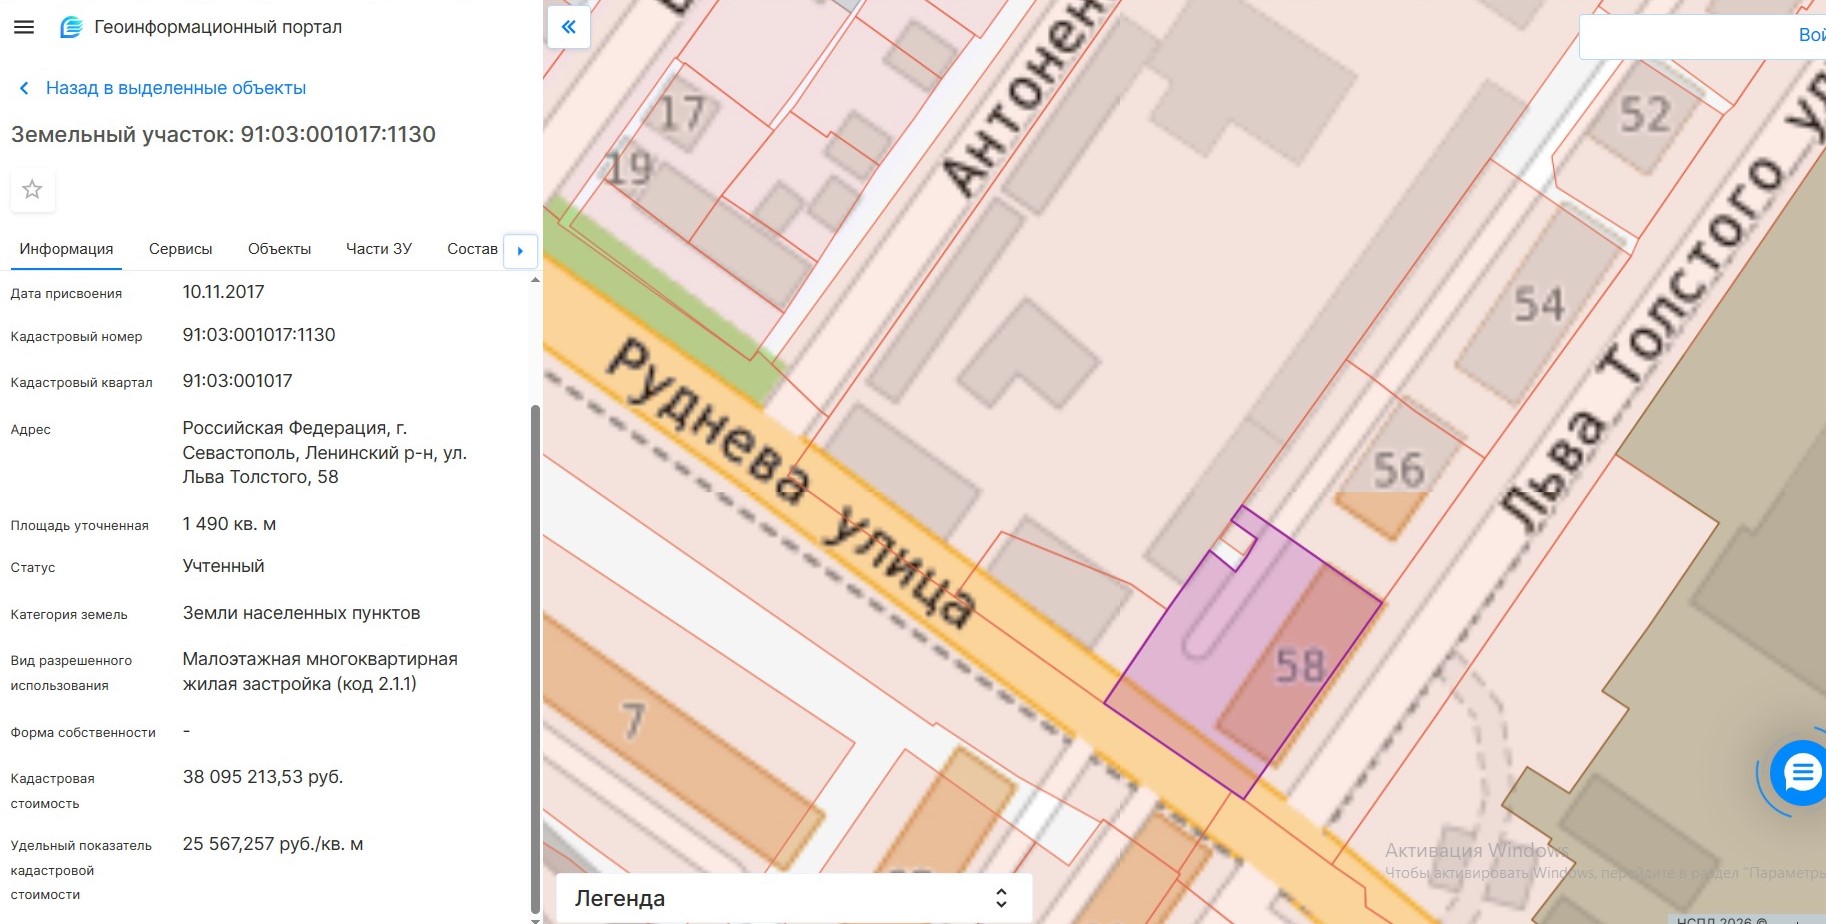Add parcel to favorites with star
This screenshot has width=1826, height=924.
(x=32, y=189)
